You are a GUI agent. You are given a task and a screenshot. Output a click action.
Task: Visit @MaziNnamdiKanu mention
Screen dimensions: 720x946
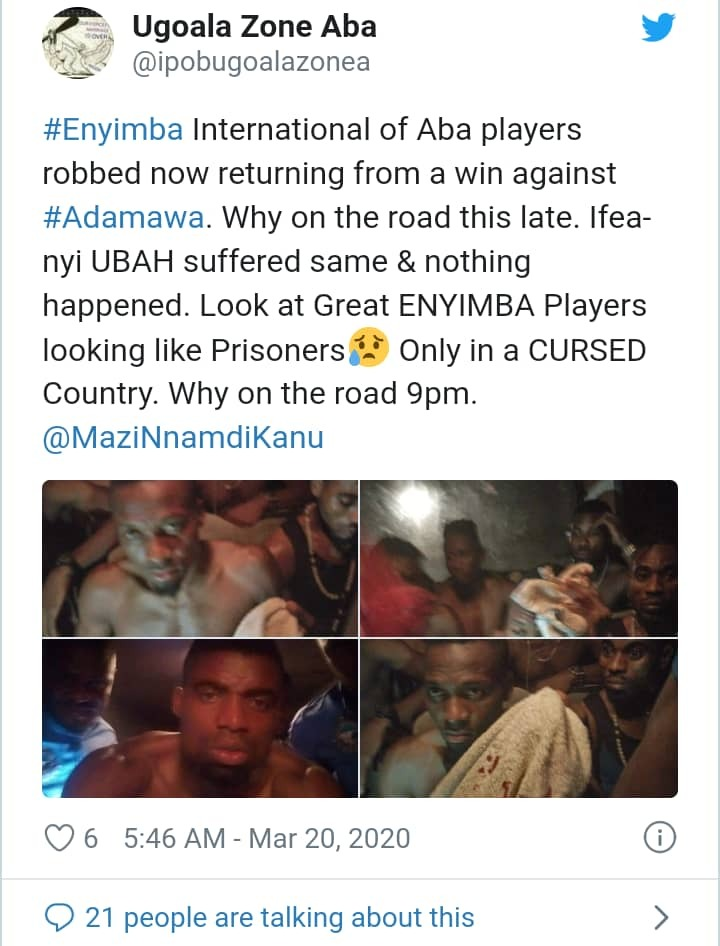point(183,437)
